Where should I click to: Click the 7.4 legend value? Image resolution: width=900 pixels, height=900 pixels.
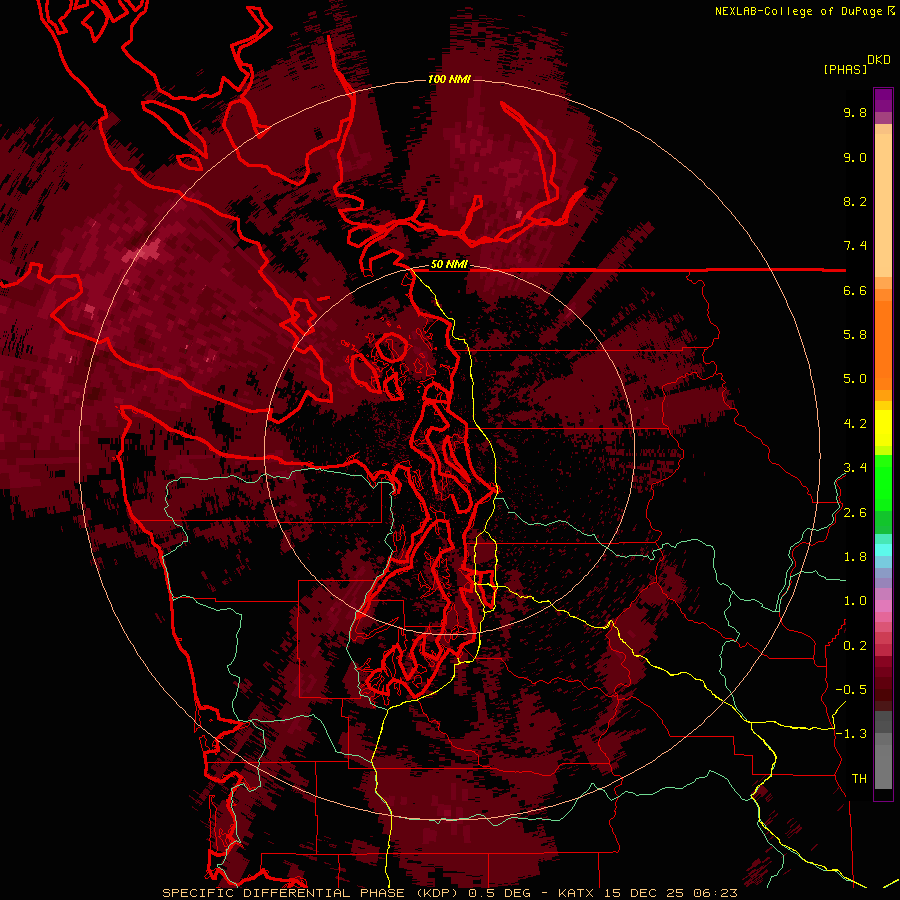pyautogui.click(x=855, y=246)
